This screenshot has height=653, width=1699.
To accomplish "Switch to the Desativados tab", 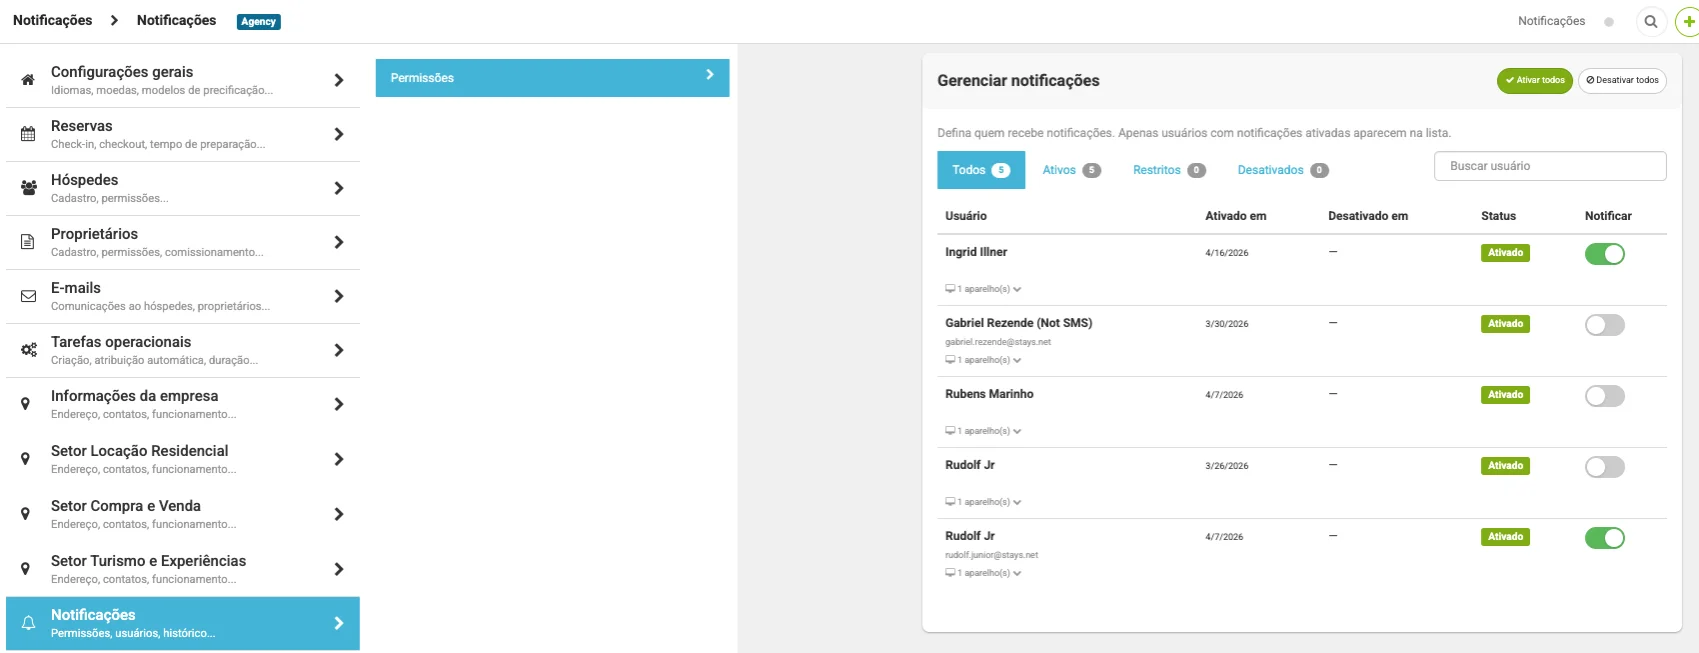I will pyautogui.click(x=1282, y=170).
